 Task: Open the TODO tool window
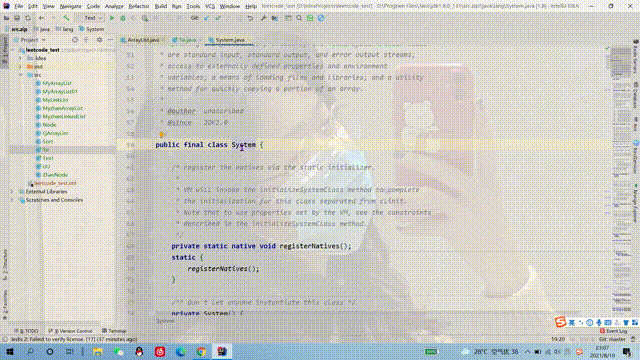point(27,331)
